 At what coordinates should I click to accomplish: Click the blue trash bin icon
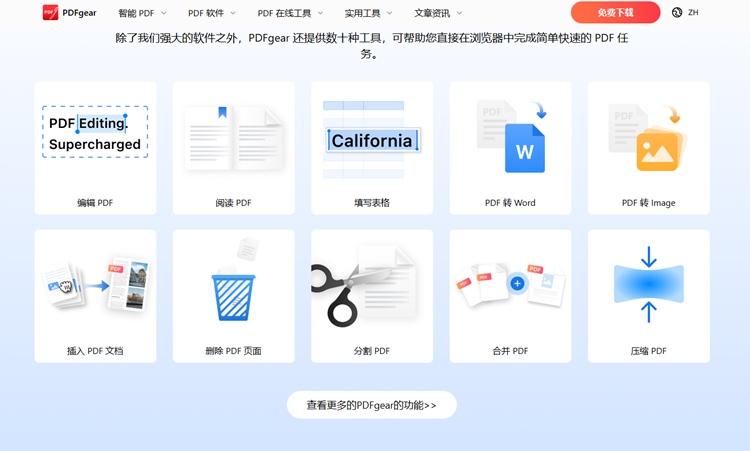(x=233, y=297)
